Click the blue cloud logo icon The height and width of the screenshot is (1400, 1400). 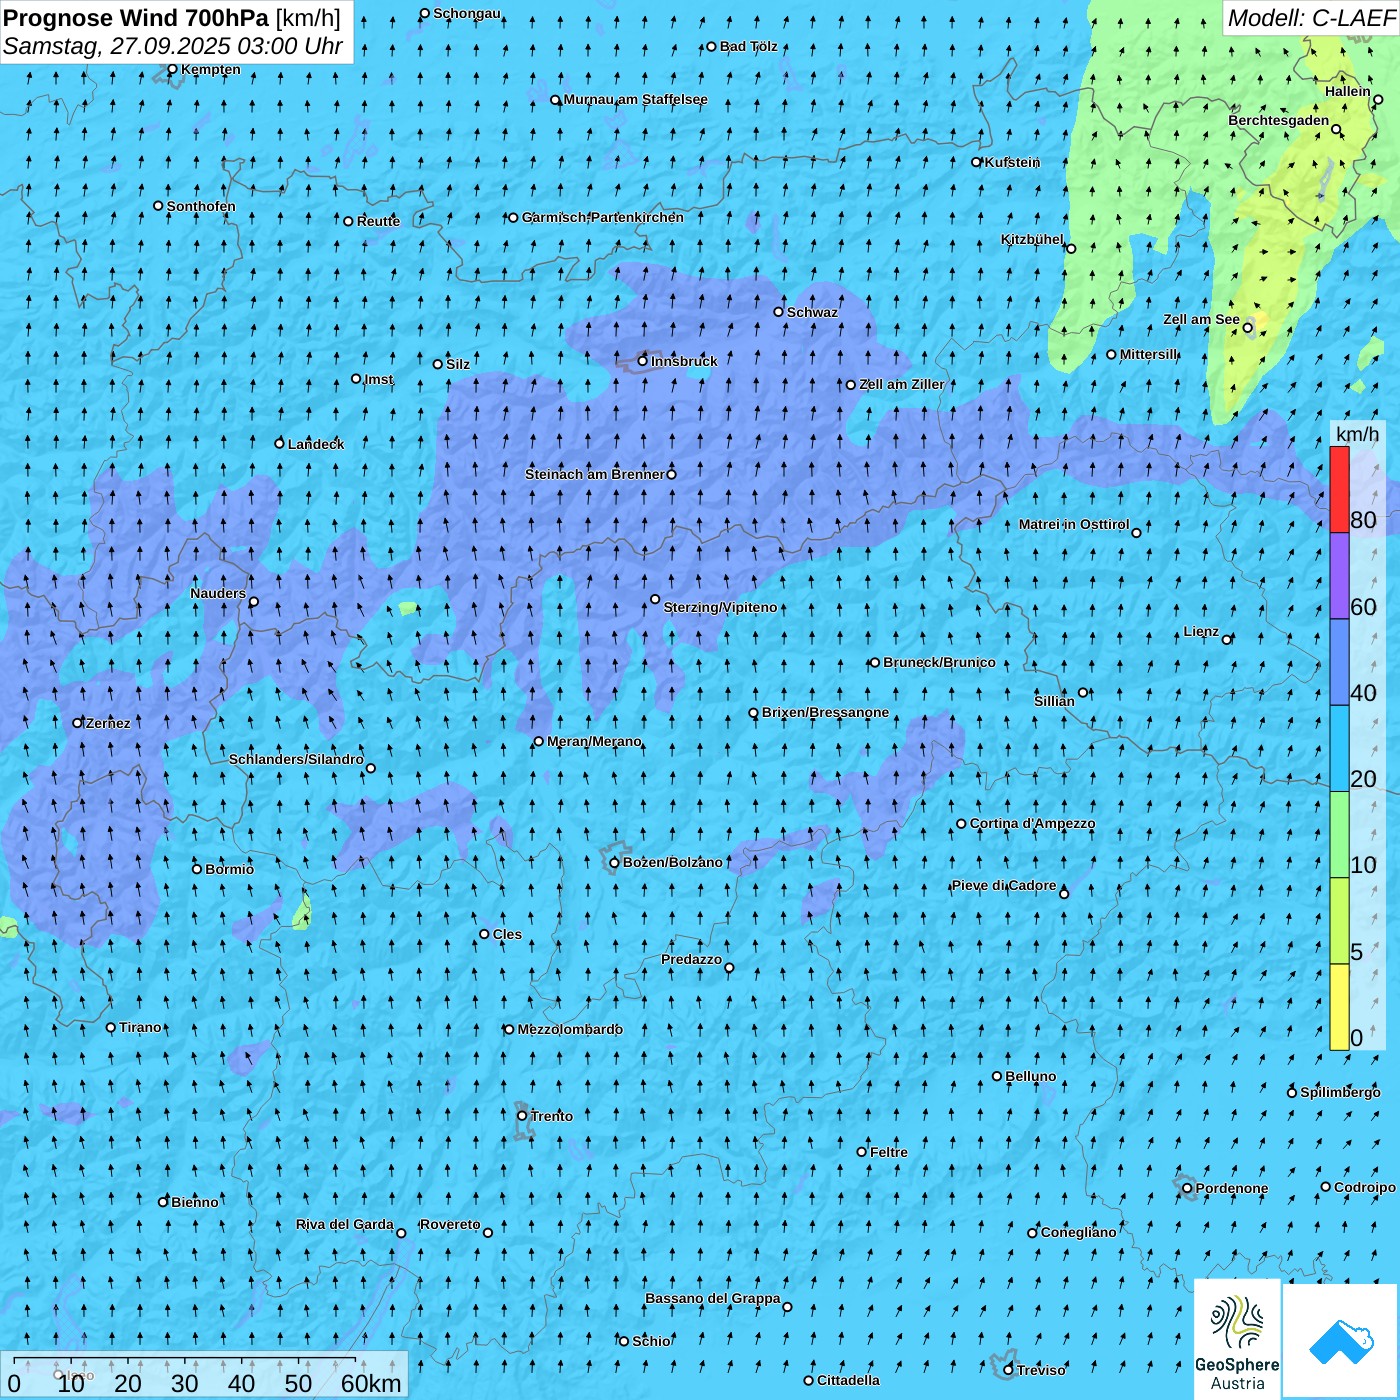coord(1341,1342)
